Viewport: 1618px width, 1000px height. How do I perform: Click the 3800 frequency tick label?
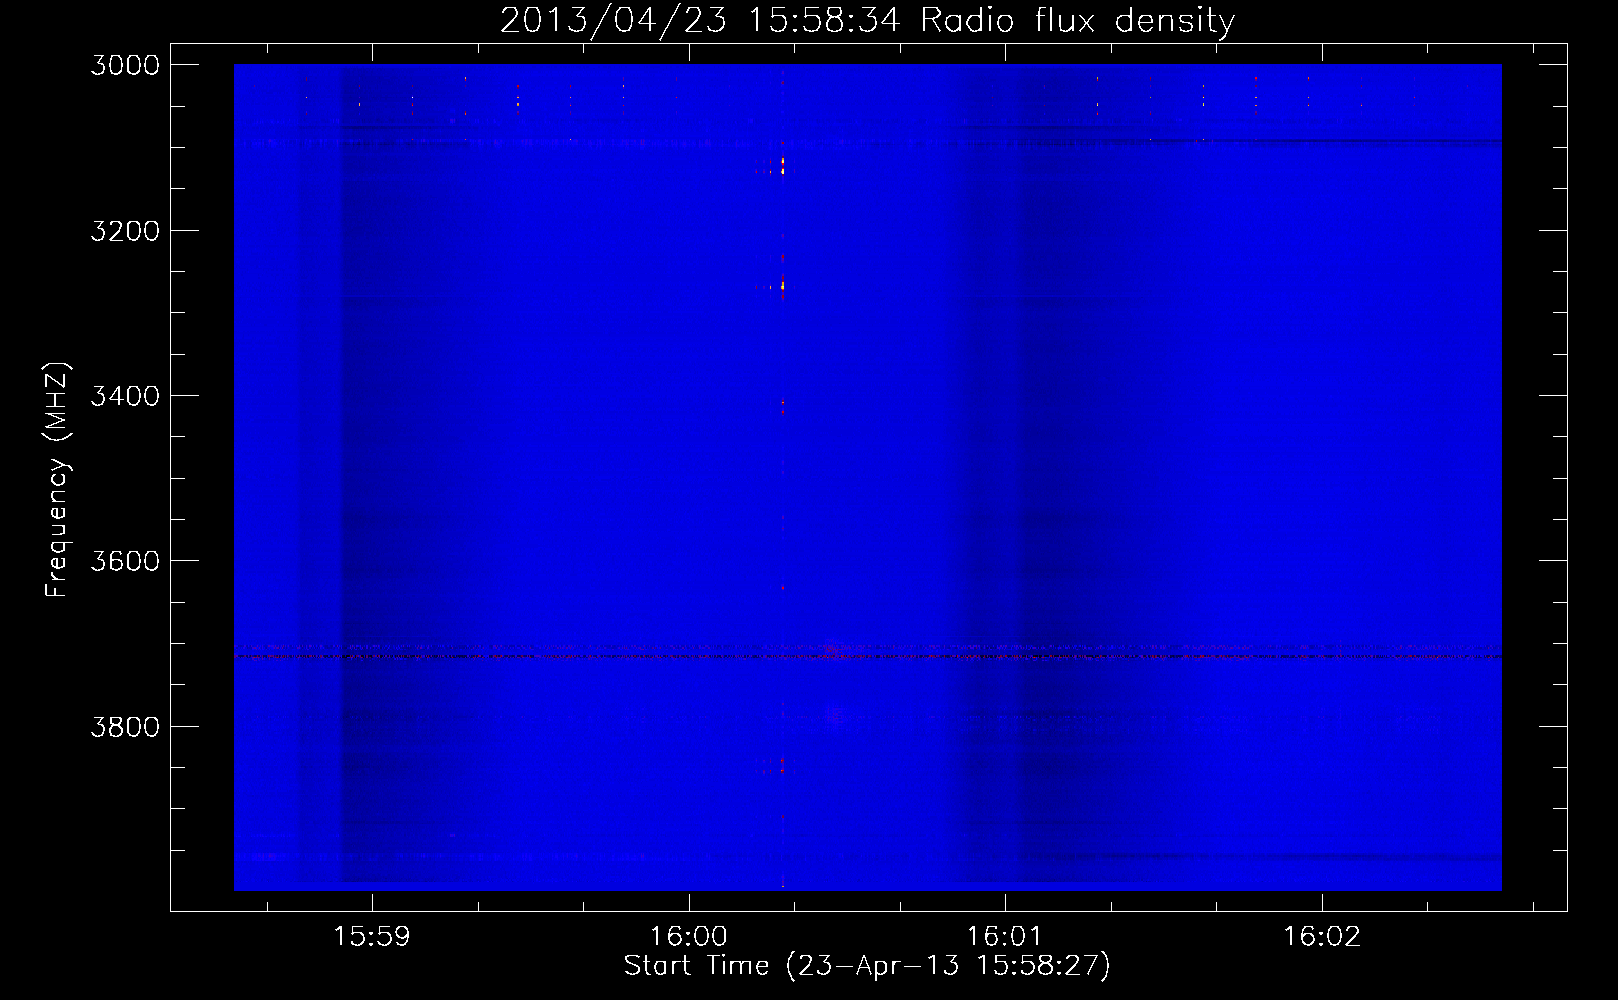(x=125, y=726)
